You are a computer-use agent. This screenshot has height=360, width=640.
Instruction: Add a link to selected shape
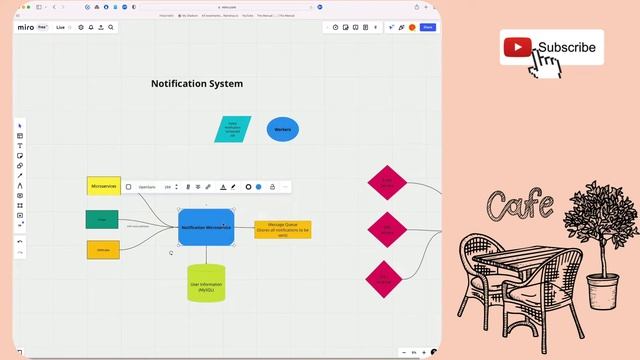pyautogui.click(x=208, y=187)
